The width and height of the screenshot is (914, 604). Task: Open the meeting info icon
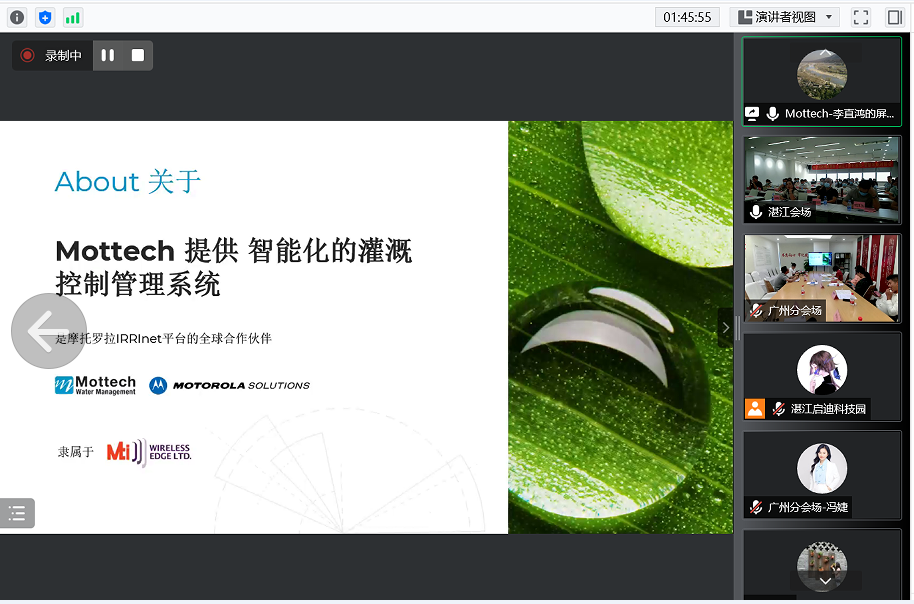click(x=17, y=17)
